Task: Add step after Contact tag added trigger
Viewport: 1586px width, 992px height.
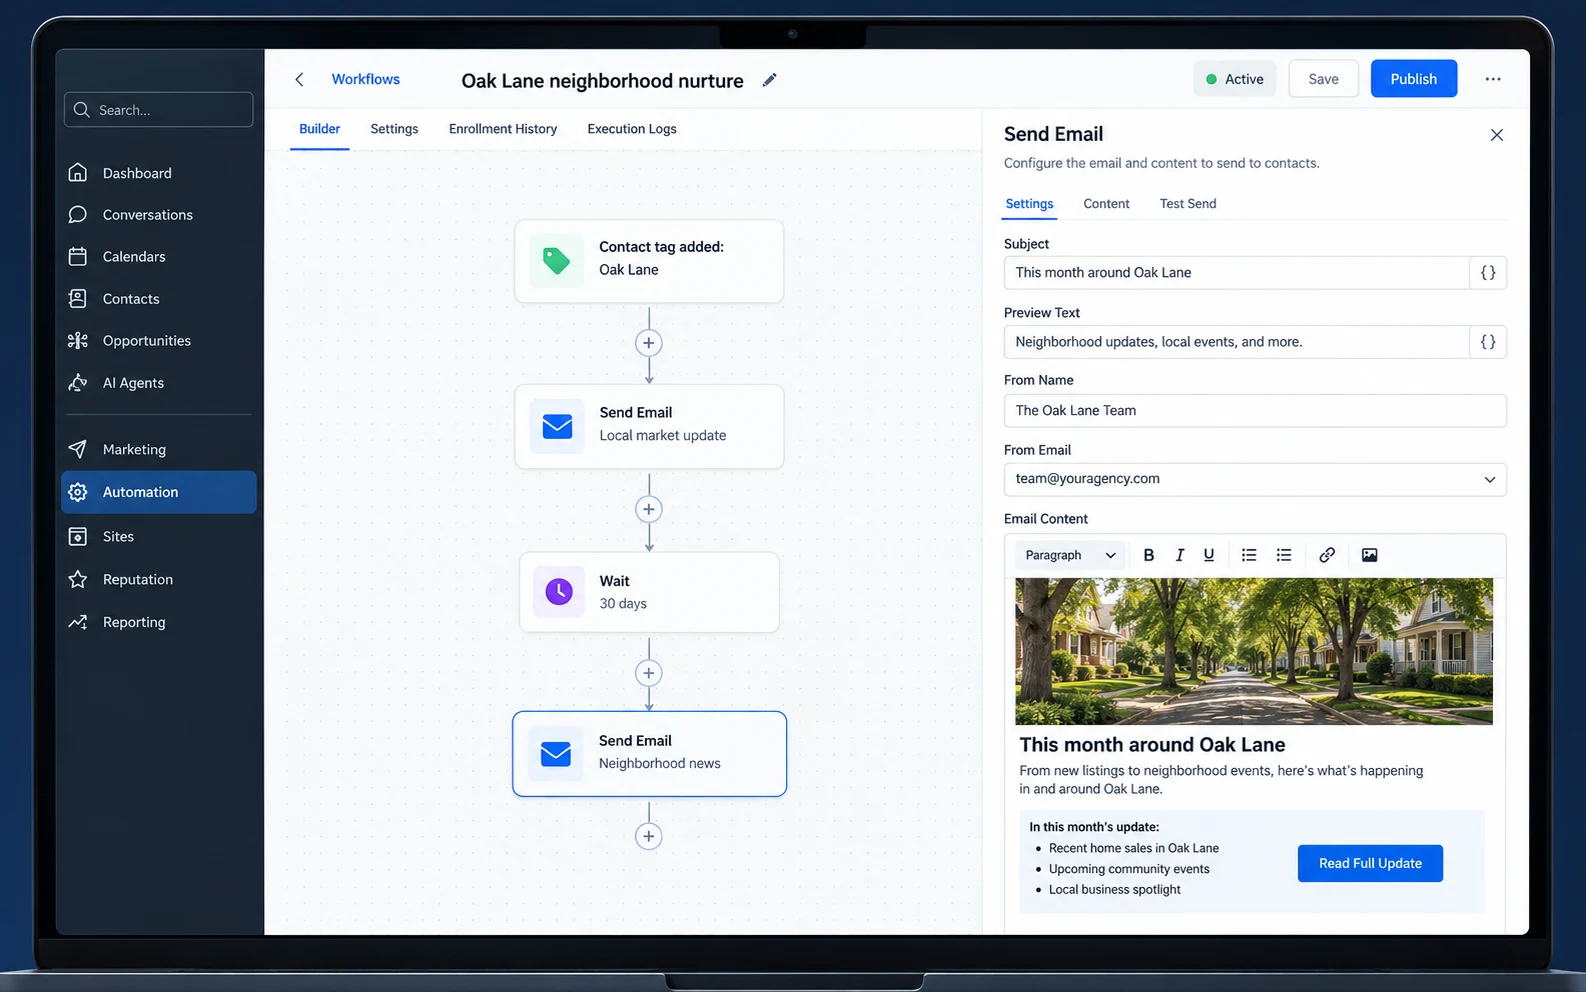Action: point(649,343)
